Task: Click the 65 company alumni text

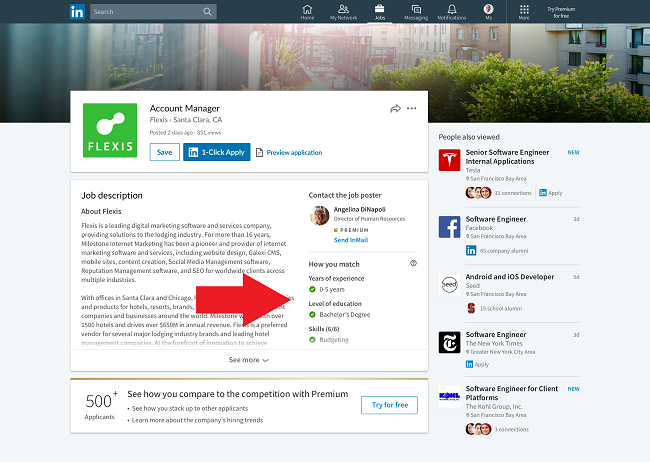Action: [x=504, y=251]
